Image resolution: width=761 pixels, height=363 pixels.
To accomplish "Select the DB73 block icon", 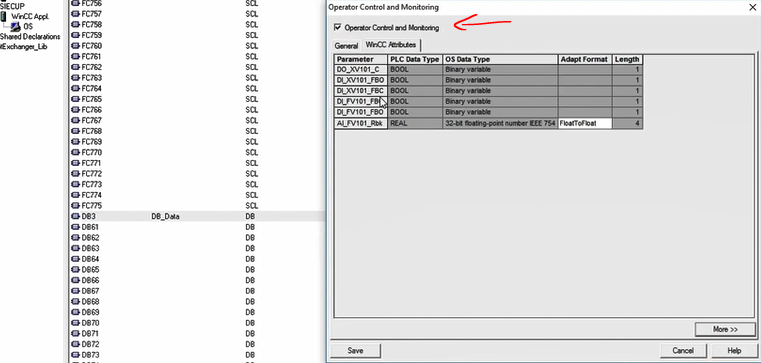I will [75, 355].
